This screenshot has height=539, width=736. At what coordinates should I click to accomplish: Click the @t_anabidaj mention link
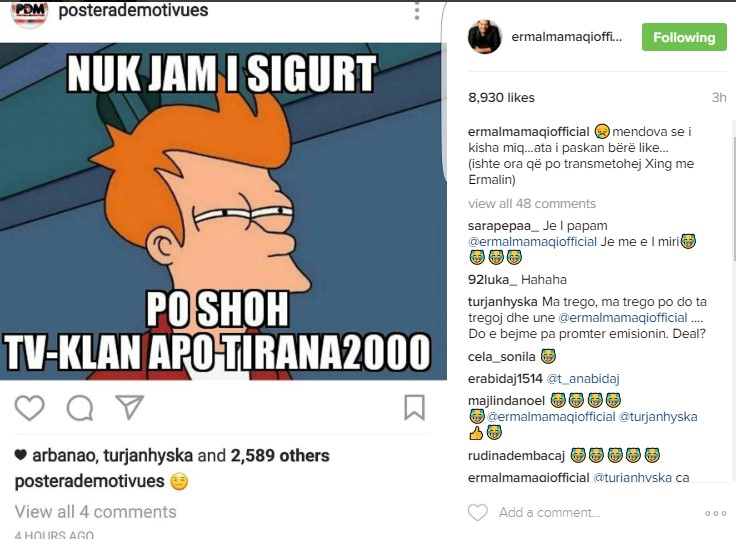click(583, 378)
